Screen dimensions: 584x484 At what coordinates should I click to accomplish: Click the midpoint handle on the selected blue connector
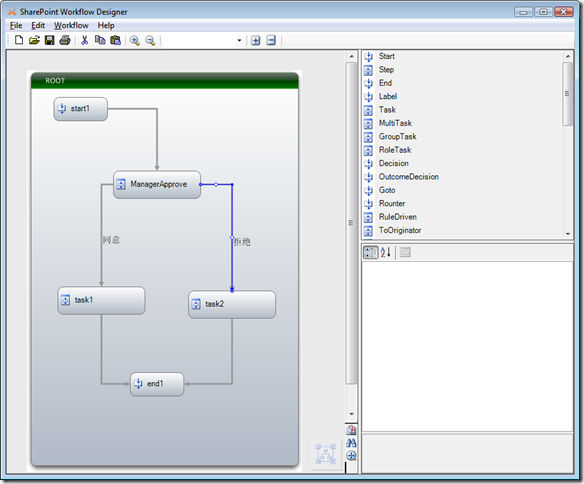[232, 237]
